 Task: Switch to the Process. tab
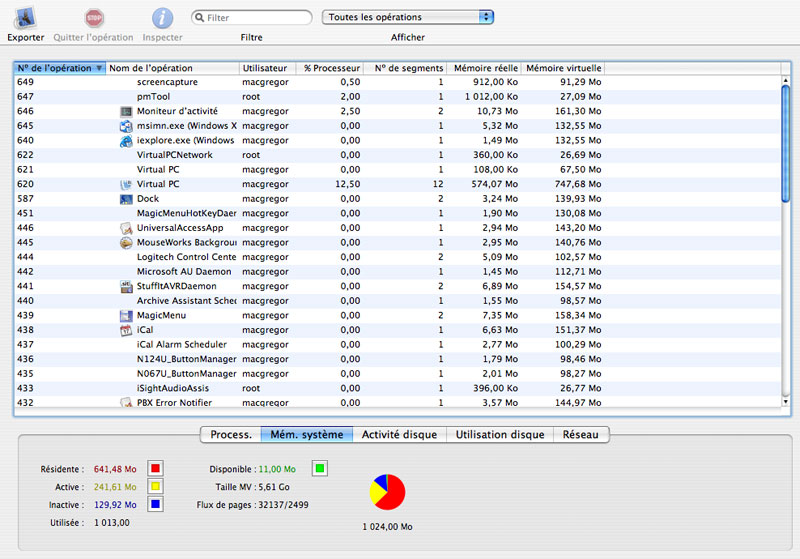pyautogui.click(x=231, y=435)
